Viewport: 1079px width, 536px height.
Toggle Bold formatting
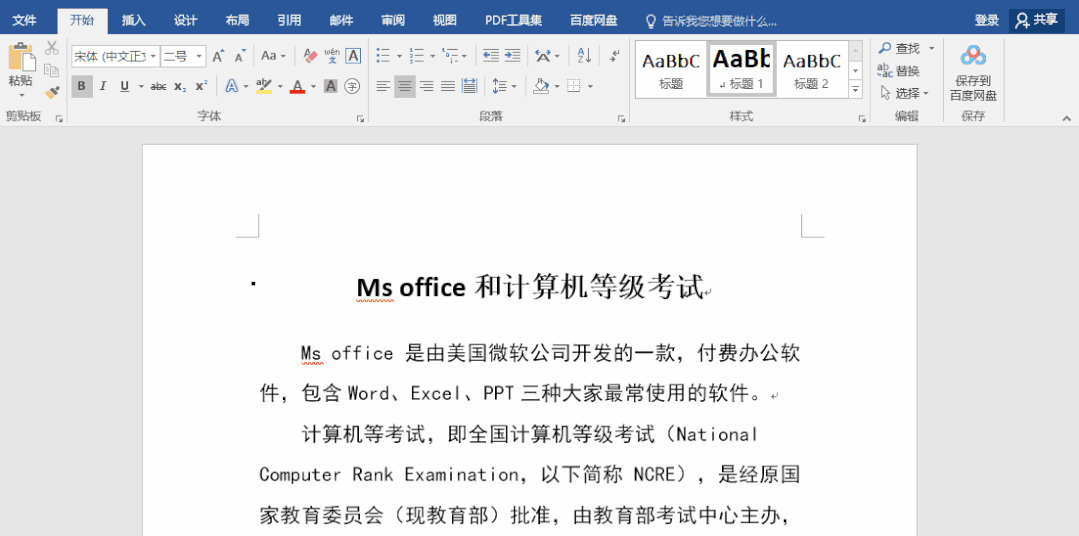pos(82,86)
